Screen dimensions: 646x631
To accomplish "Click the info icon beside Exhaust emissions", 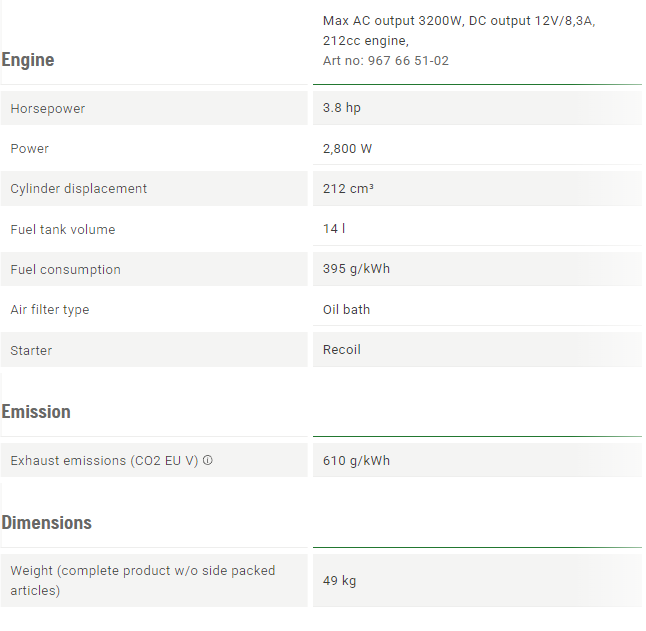I will [208, 460].
